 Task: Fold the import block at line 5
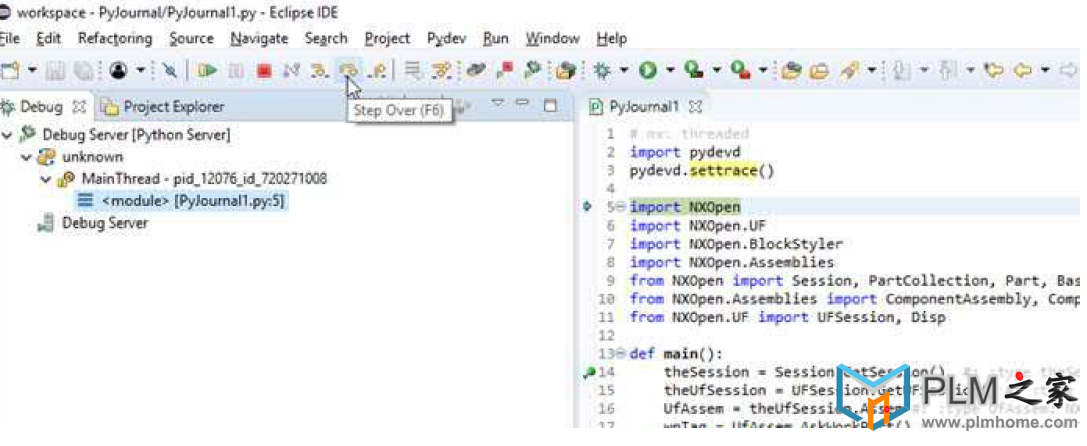pos(620,207)
